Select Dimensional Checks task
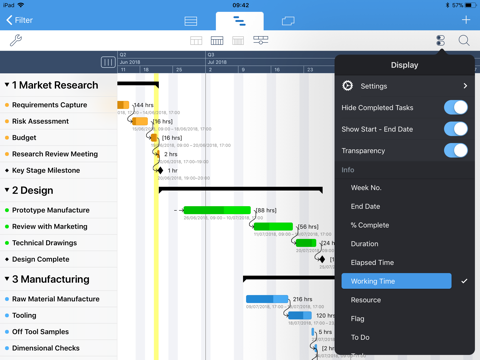The image size is (480, 360). click(59, 348)
